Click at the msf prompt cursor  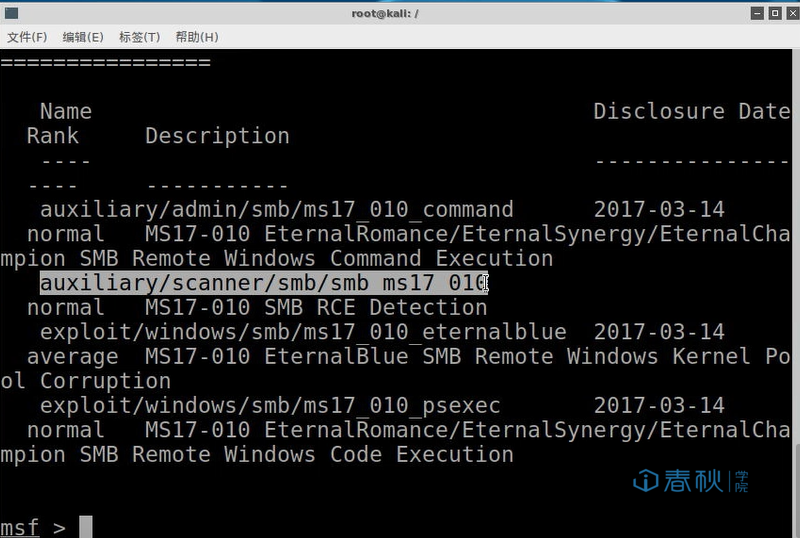click(86, 527)
